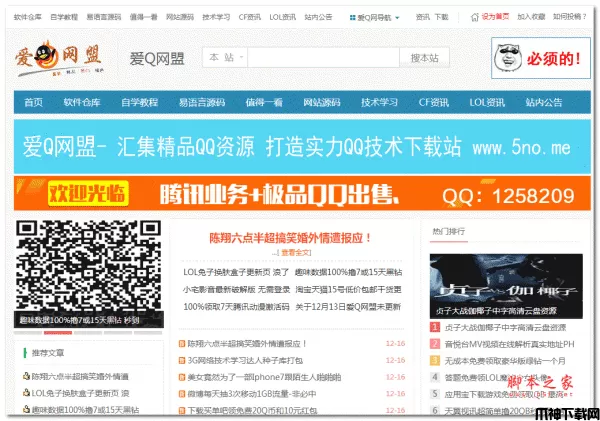Click the 爱Q网盟 penguin logo
This screenshot has height=421, width=600.
tap(59, 59)
